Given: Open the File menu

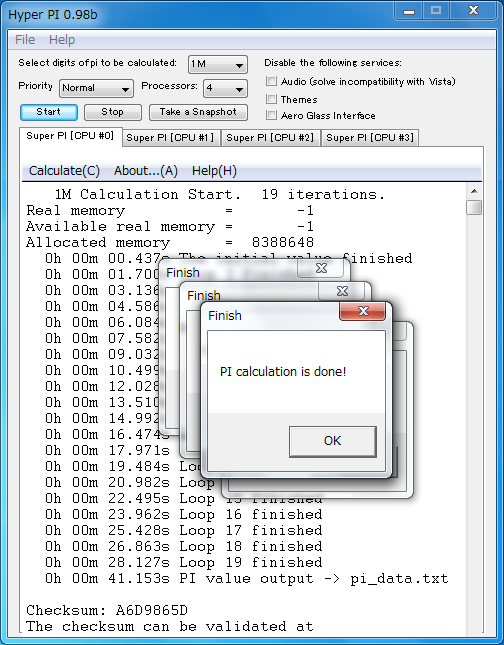Looking at the screenshot, I should tap(25, 40).
